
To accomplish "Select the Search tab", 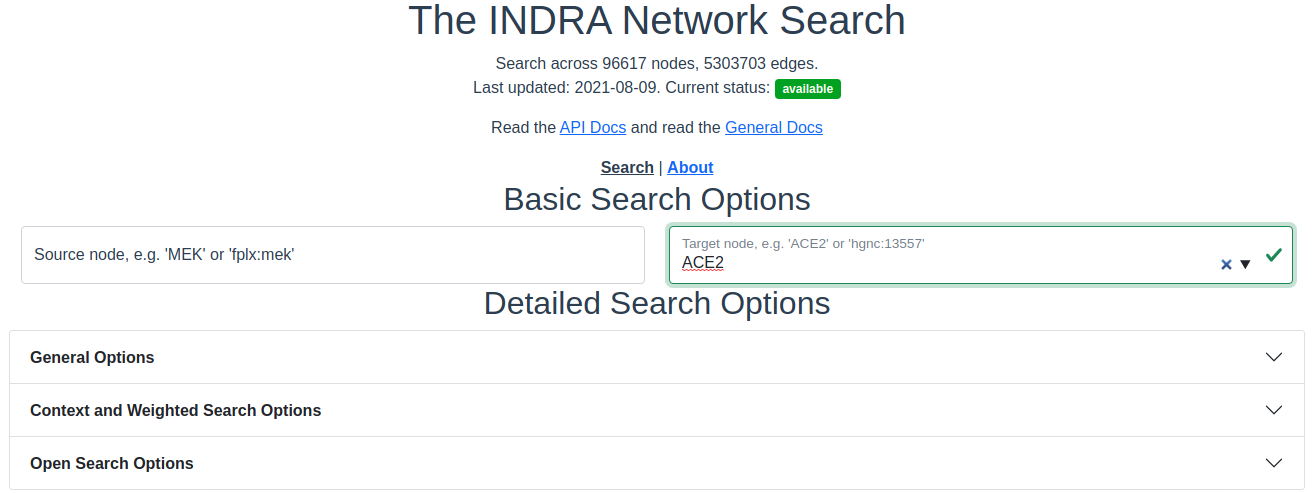I will point(627,167).
